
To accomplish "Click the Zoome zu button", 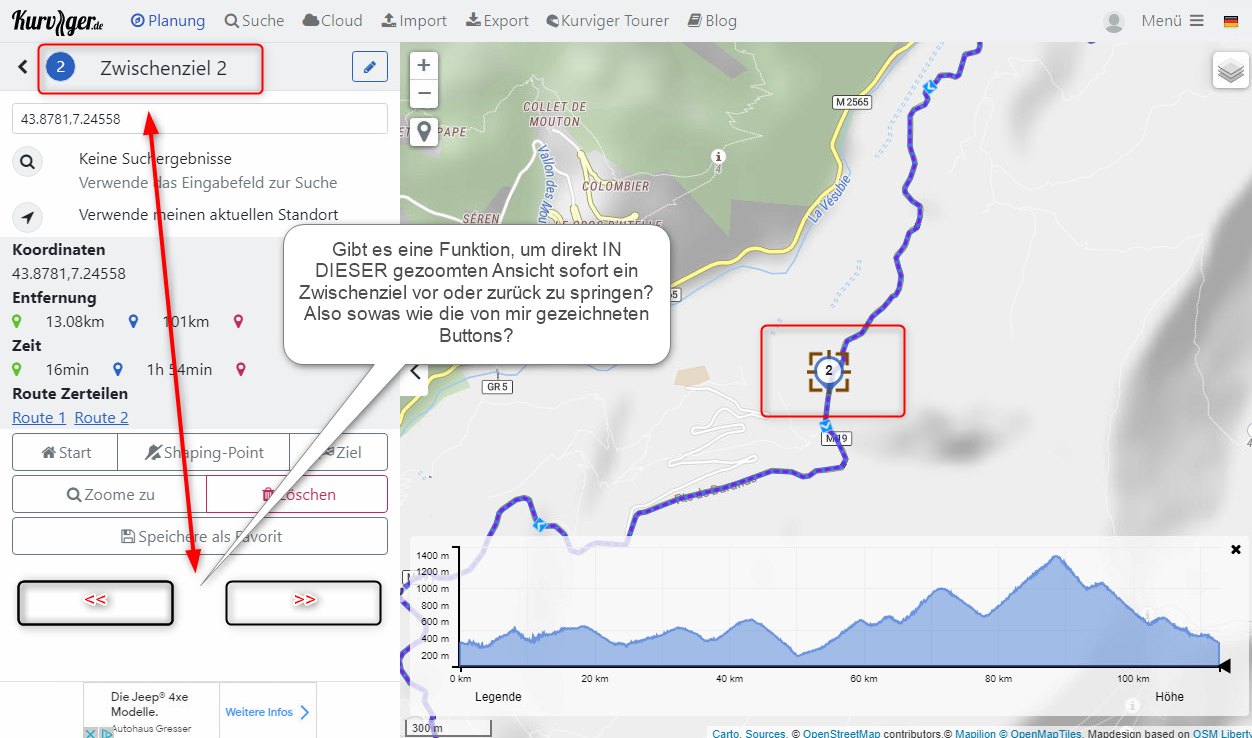I will (109, 494).
